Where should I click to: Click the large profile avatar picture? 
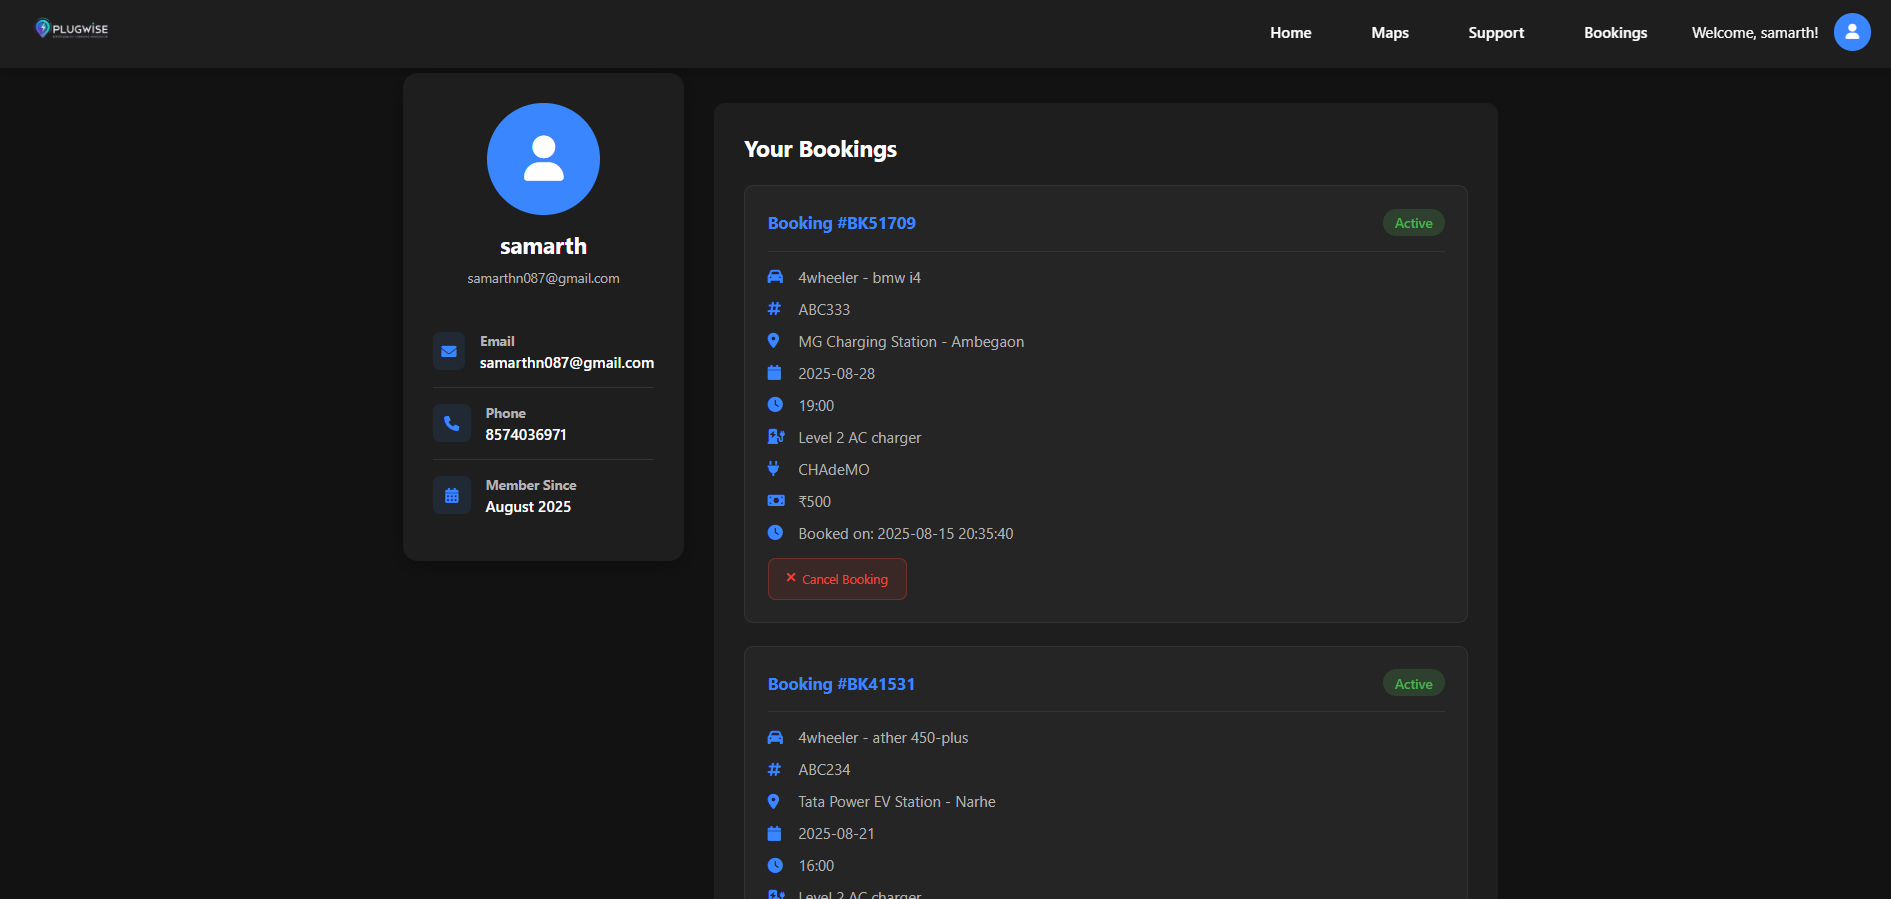point(543,159)
